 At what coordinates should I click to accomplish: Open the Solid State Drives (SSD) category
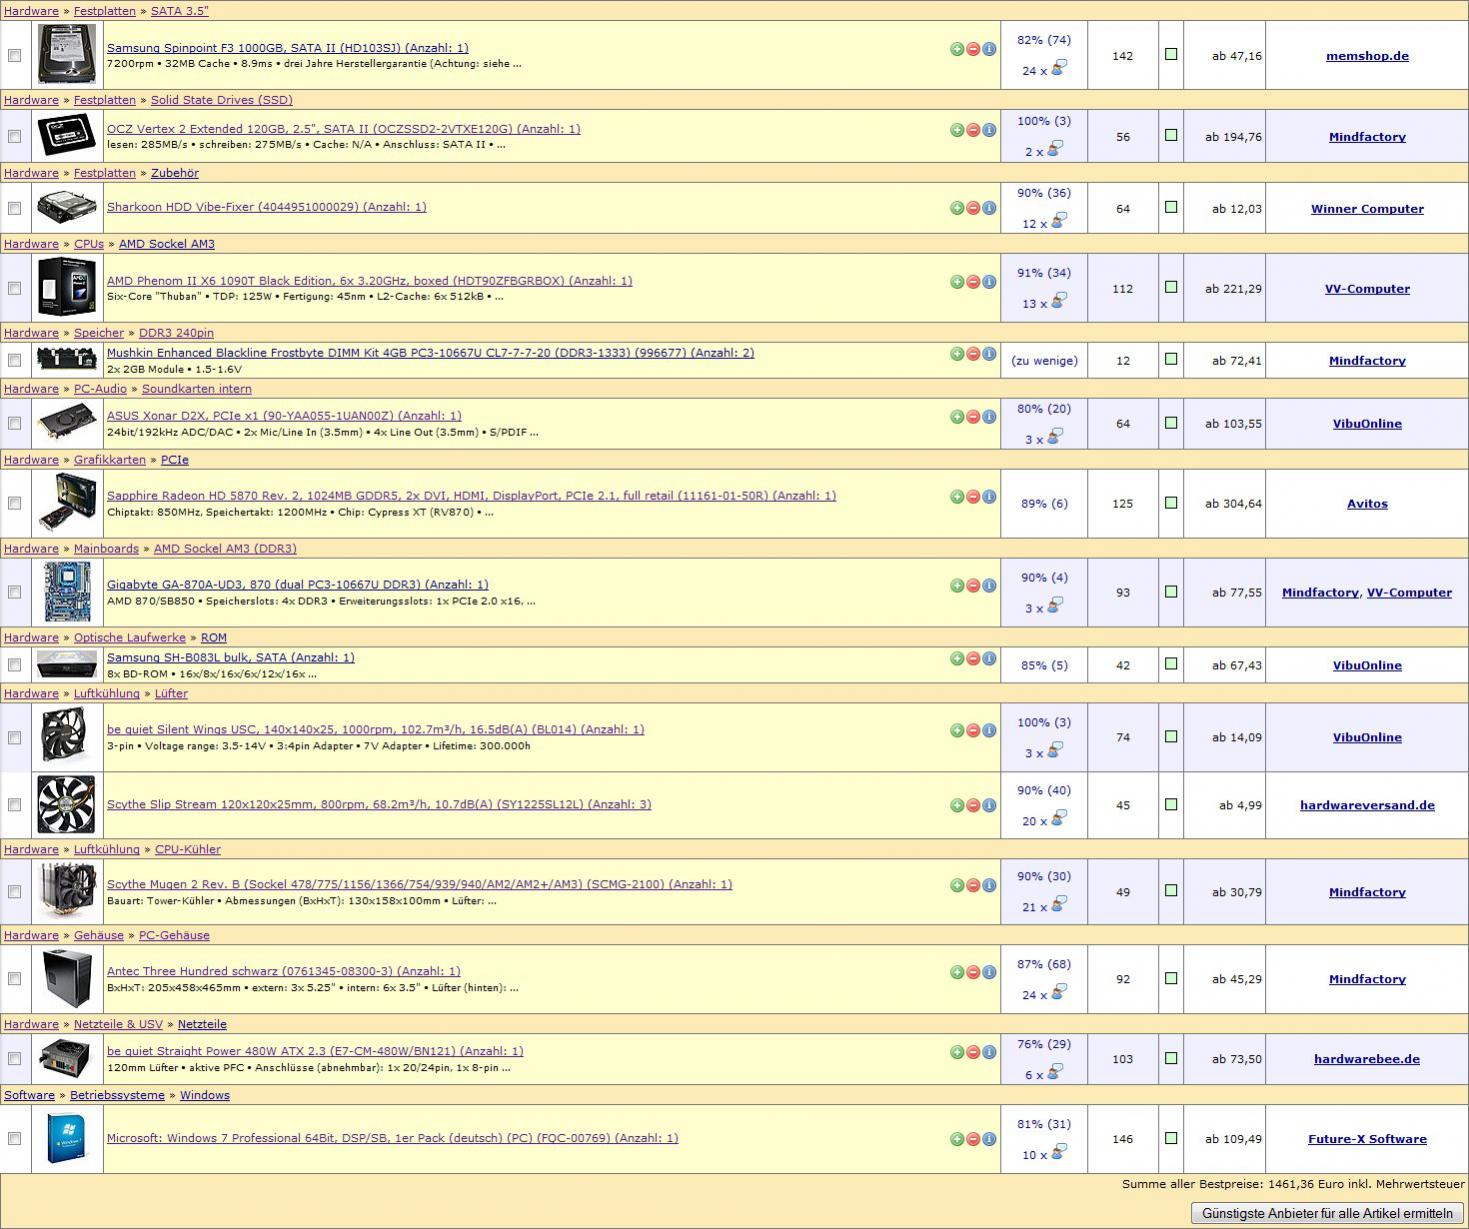(x=221, y=100)
